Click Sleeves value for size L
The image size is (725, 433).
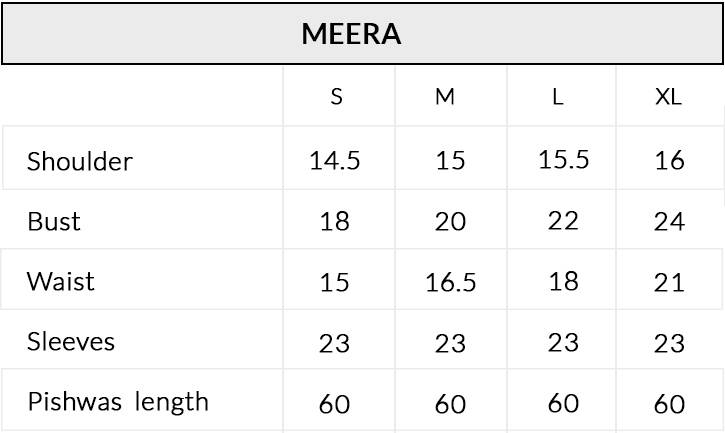click(x=563, y=343)
